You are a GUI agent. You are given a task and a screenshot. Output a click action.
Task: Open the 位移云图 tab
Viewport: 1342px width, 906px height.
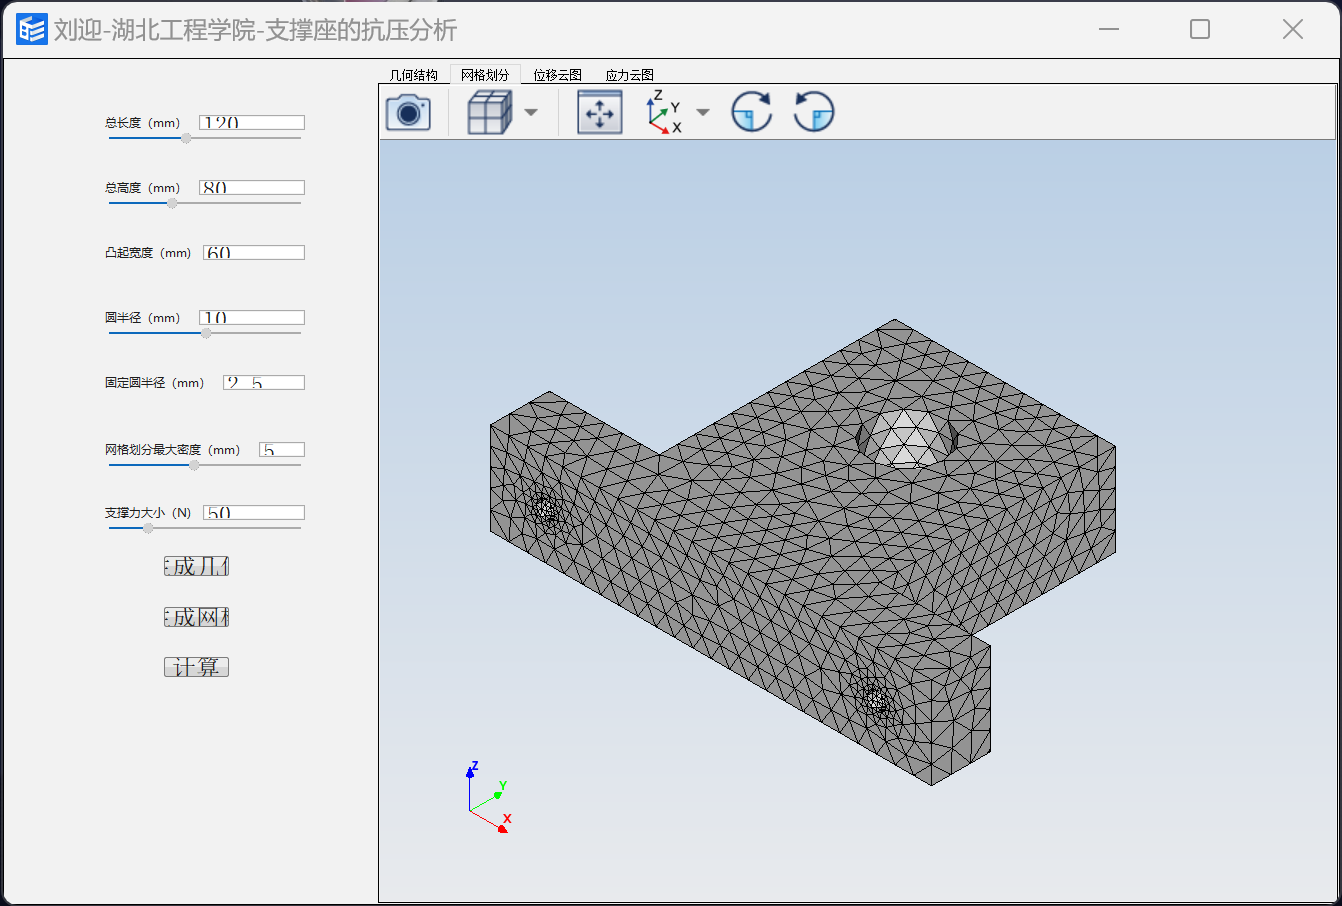[x=558, y=75]
